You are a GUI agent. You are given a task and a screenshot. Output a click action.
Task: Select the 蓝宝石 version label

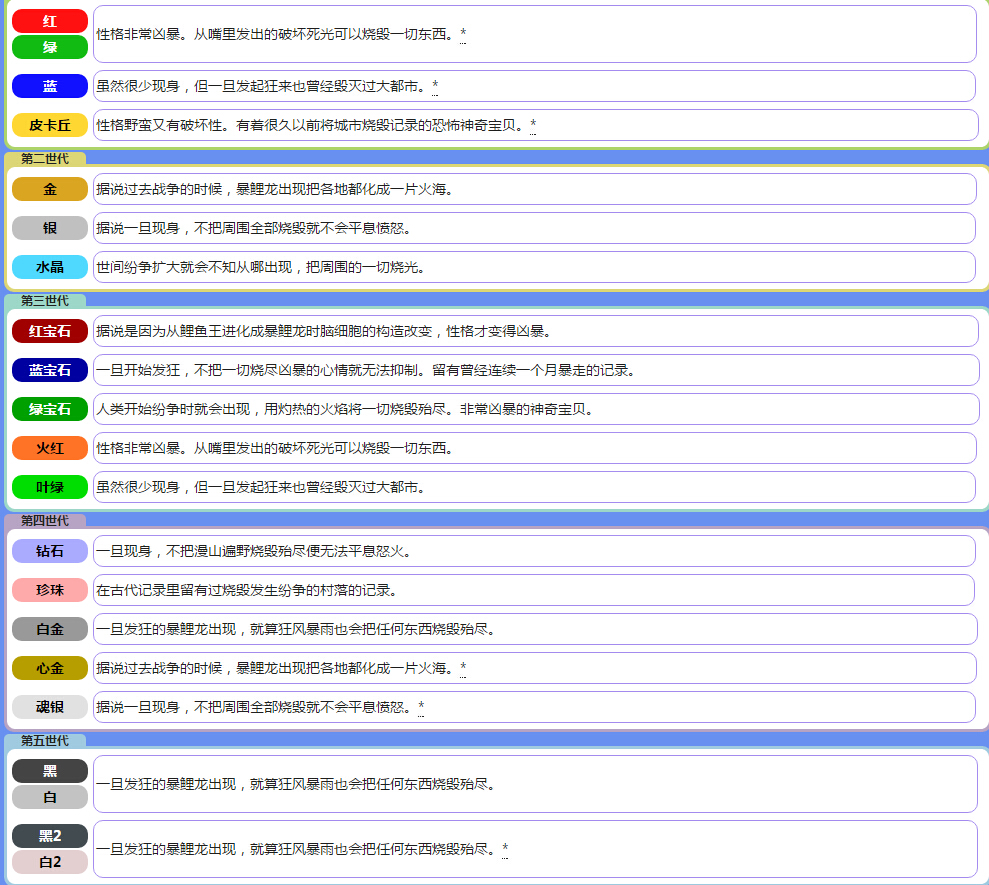click(x=50, y=370)
